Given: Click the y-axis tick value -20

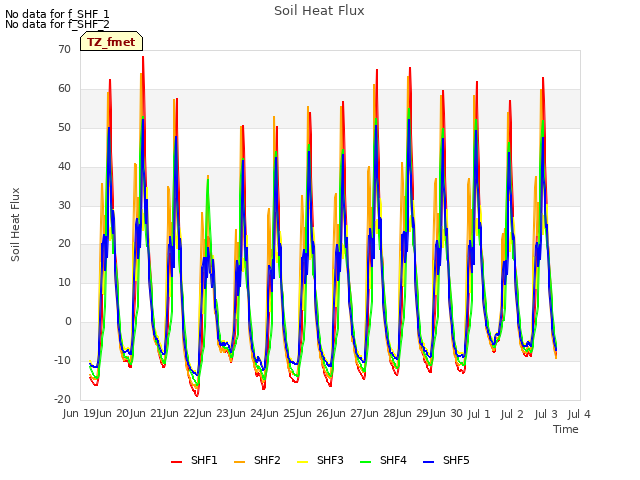Looking at the screenshot, I should click(62, 399).
